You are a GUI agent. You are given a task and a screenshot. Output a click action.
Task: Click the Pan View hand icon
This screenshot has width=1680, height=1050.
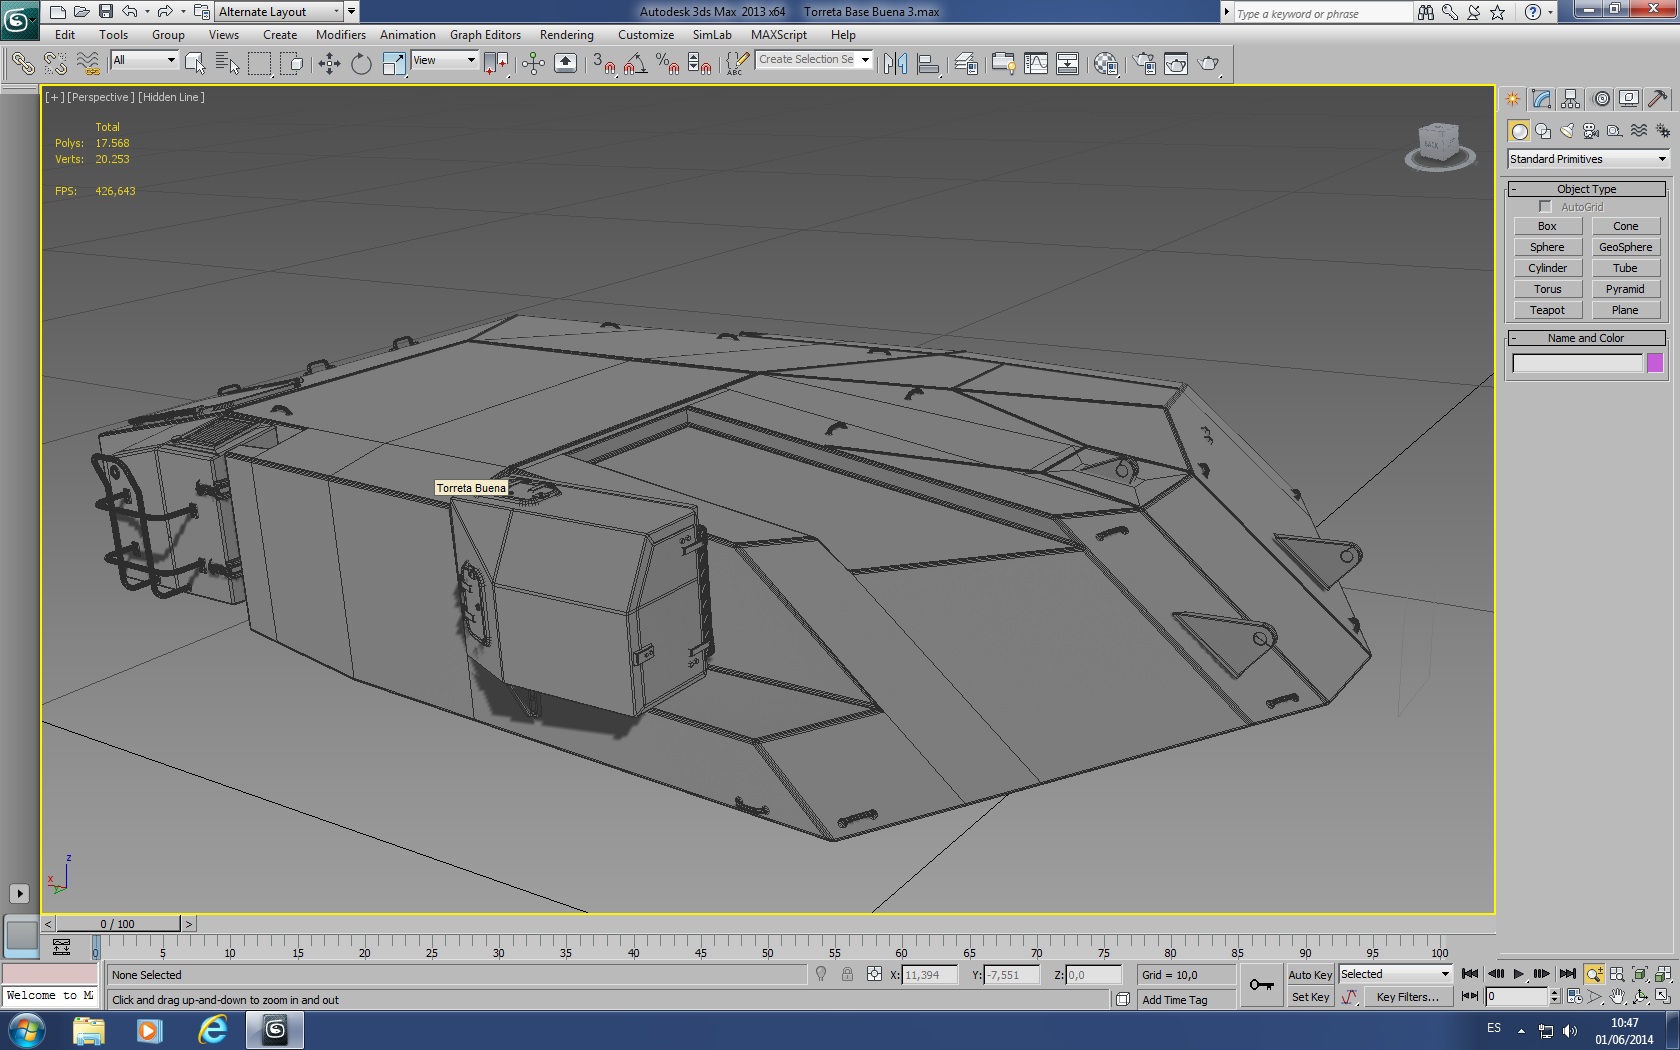[x=1617, y=996]
